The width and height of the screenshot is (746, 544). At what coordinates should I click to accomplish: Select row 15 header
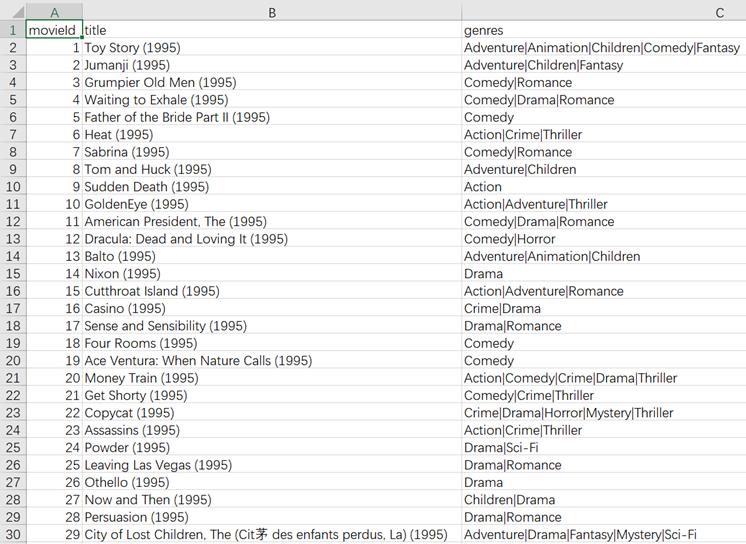click(13, 274)
